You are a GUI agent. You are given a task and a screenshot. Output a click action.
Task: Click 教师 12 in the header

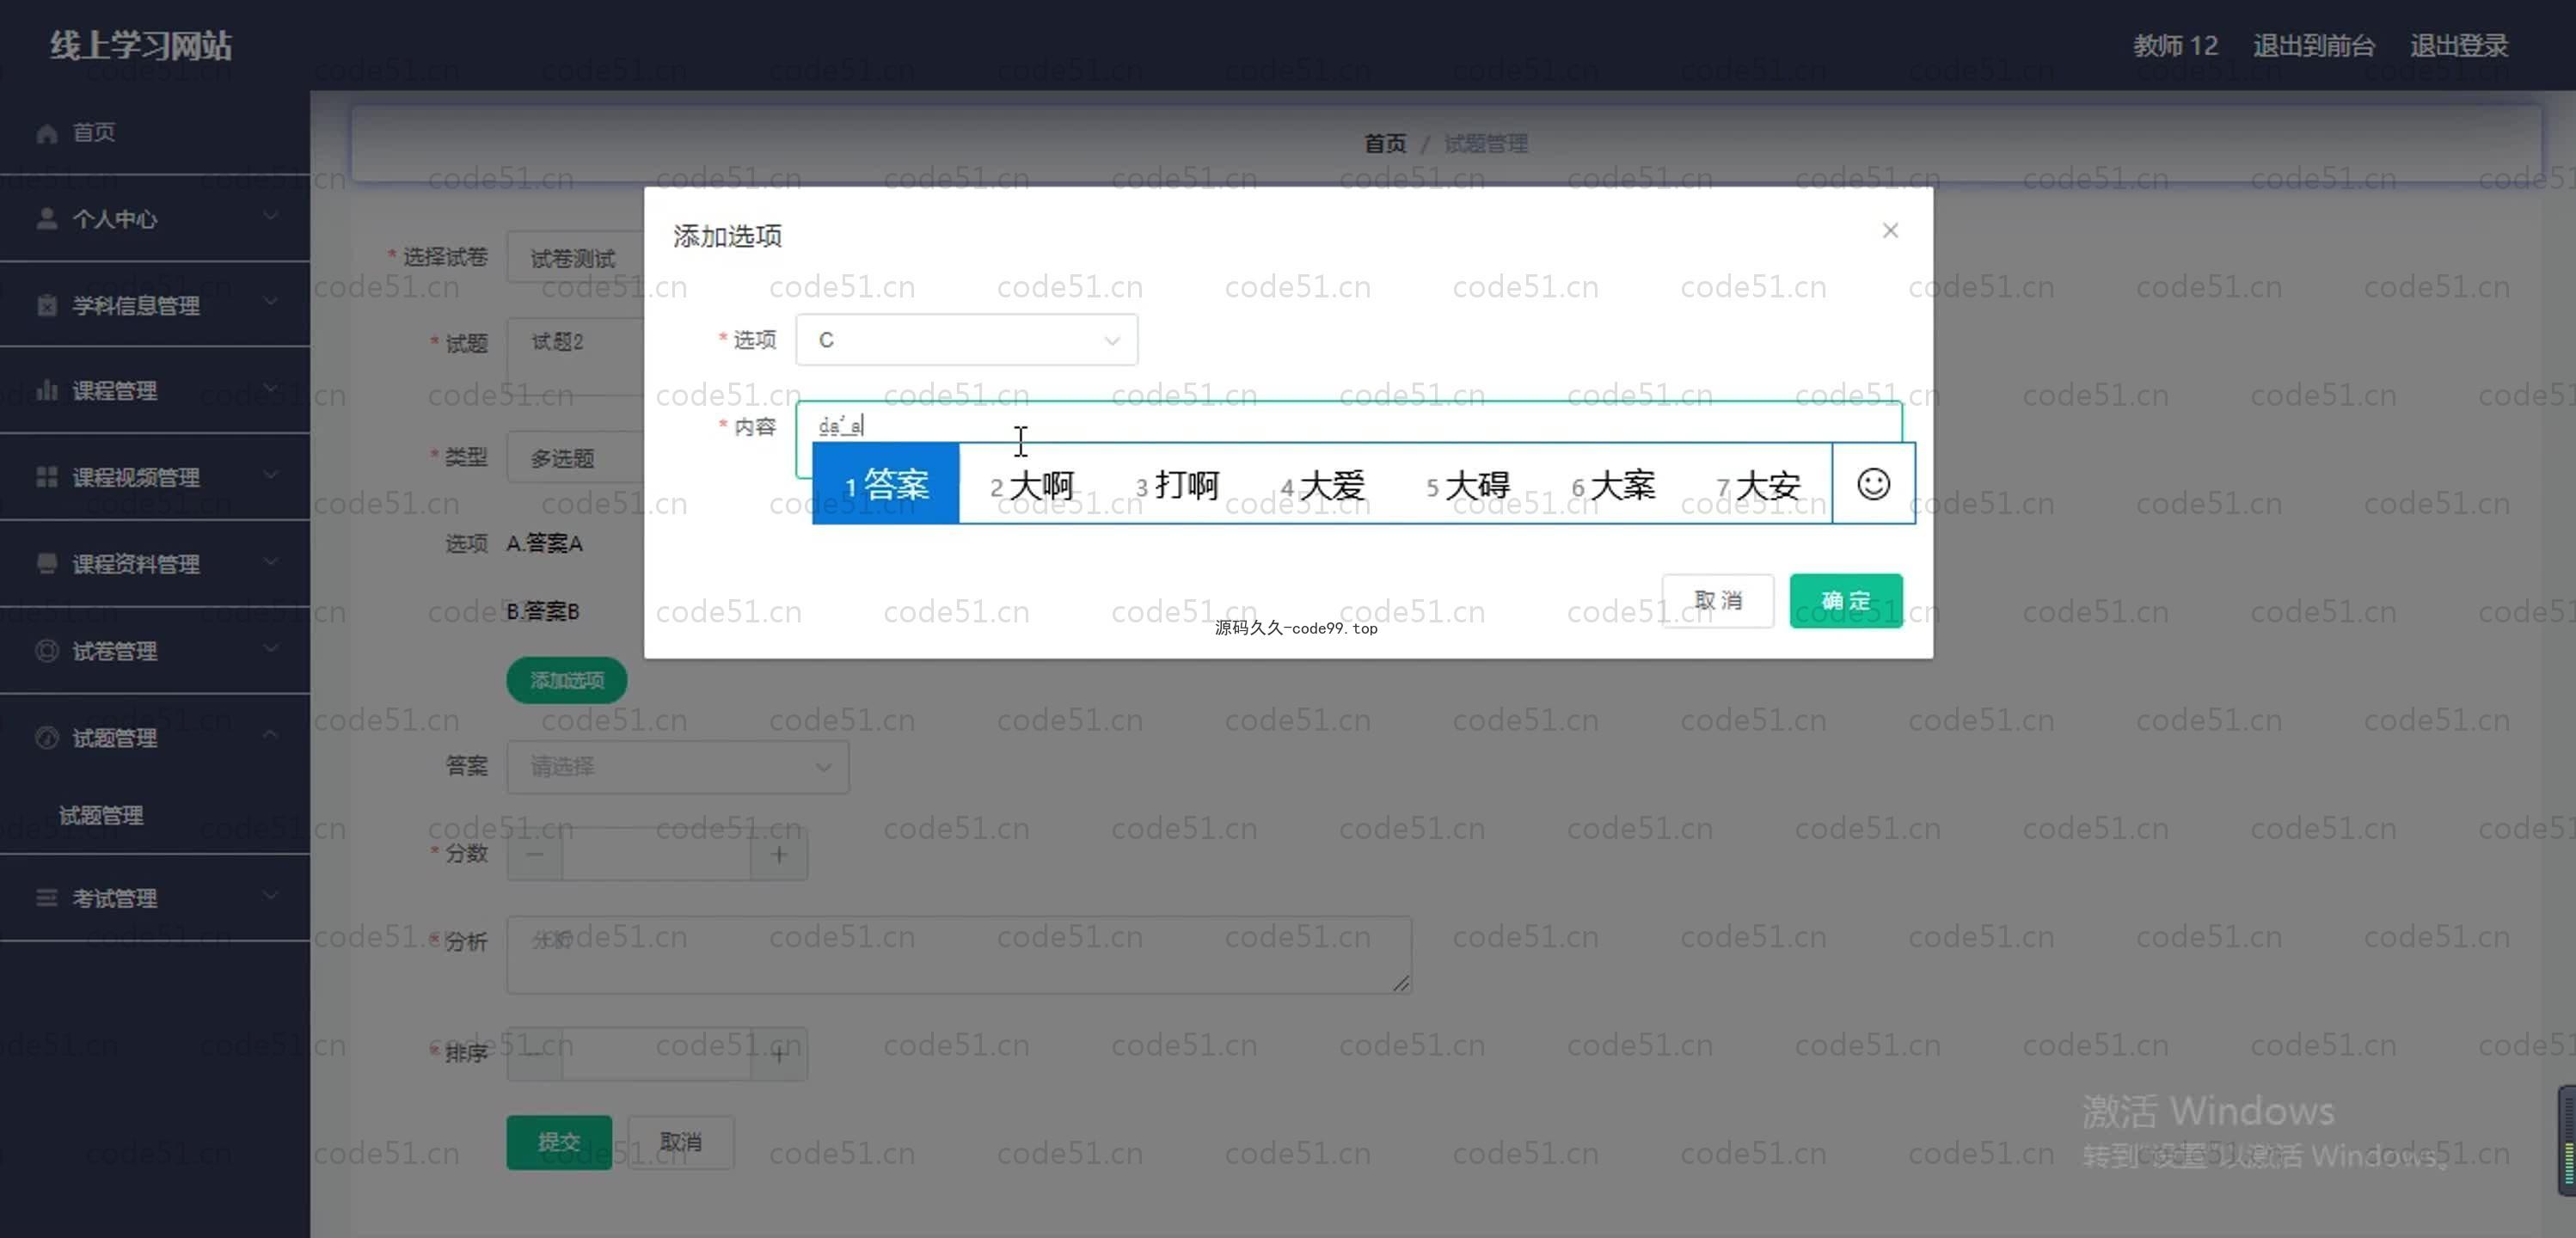point(2175,45)
